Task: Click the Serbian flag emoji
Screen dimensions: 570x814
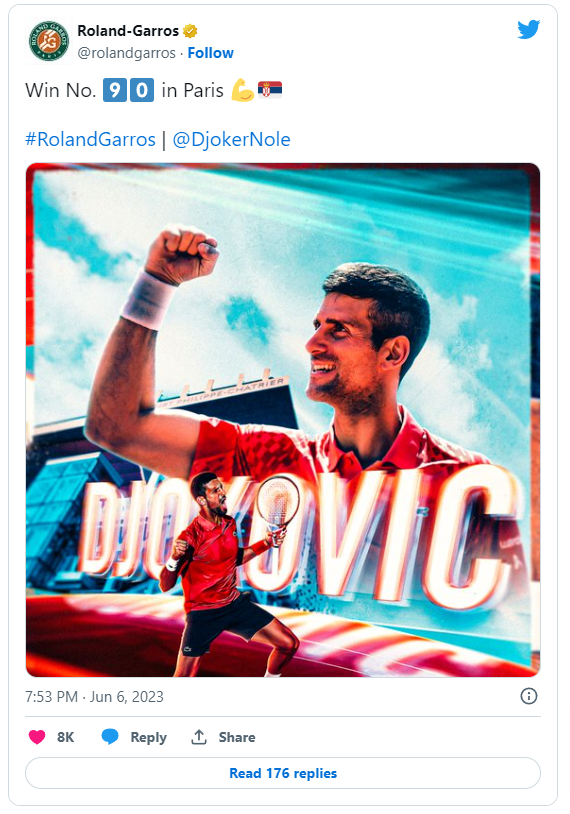Action: (x=270, y=90)
